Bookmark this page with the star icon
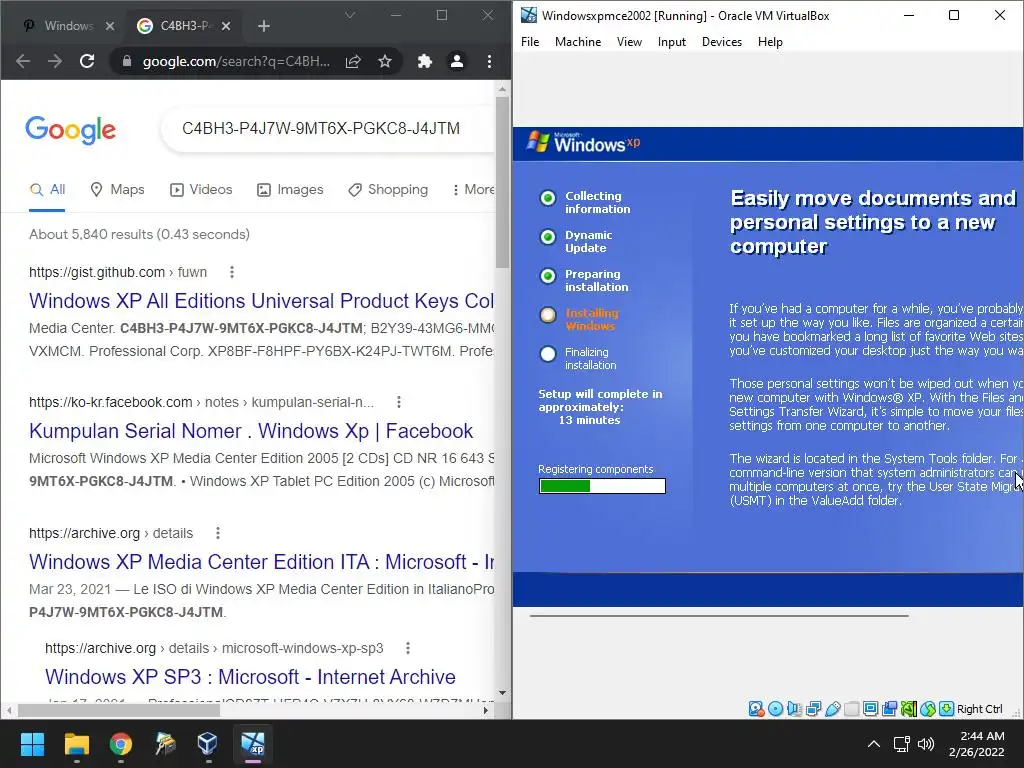Viewport: 1024px width, 768px height. click(385, 61)
